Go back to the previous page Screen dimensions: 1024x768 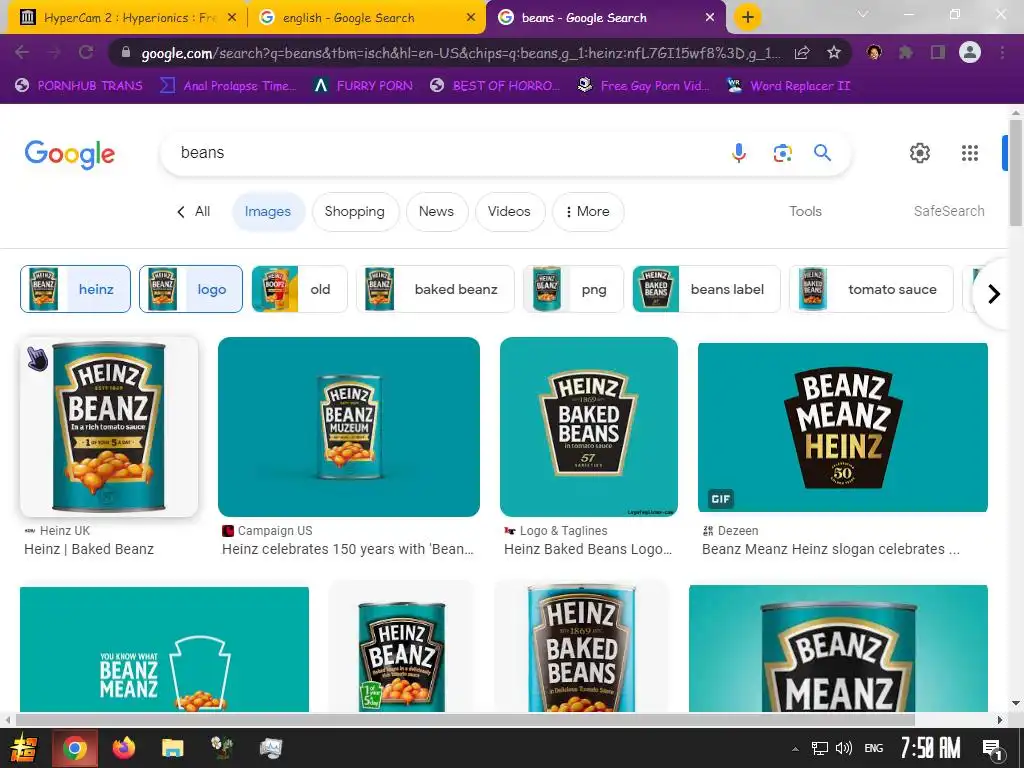pos(22,52)
